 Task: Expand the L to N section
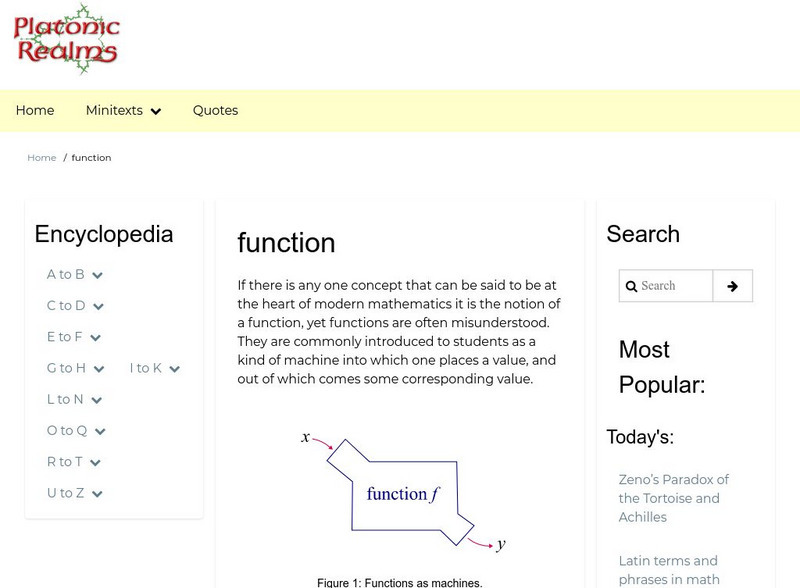tap(74, 399)
